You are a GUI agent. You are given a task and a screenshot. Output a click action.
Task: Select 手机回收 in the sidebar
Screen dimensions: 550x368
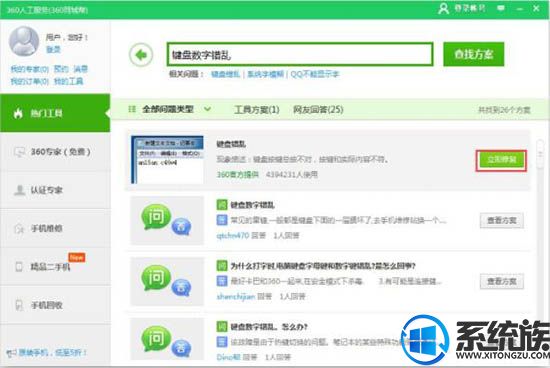pos(55,305)
